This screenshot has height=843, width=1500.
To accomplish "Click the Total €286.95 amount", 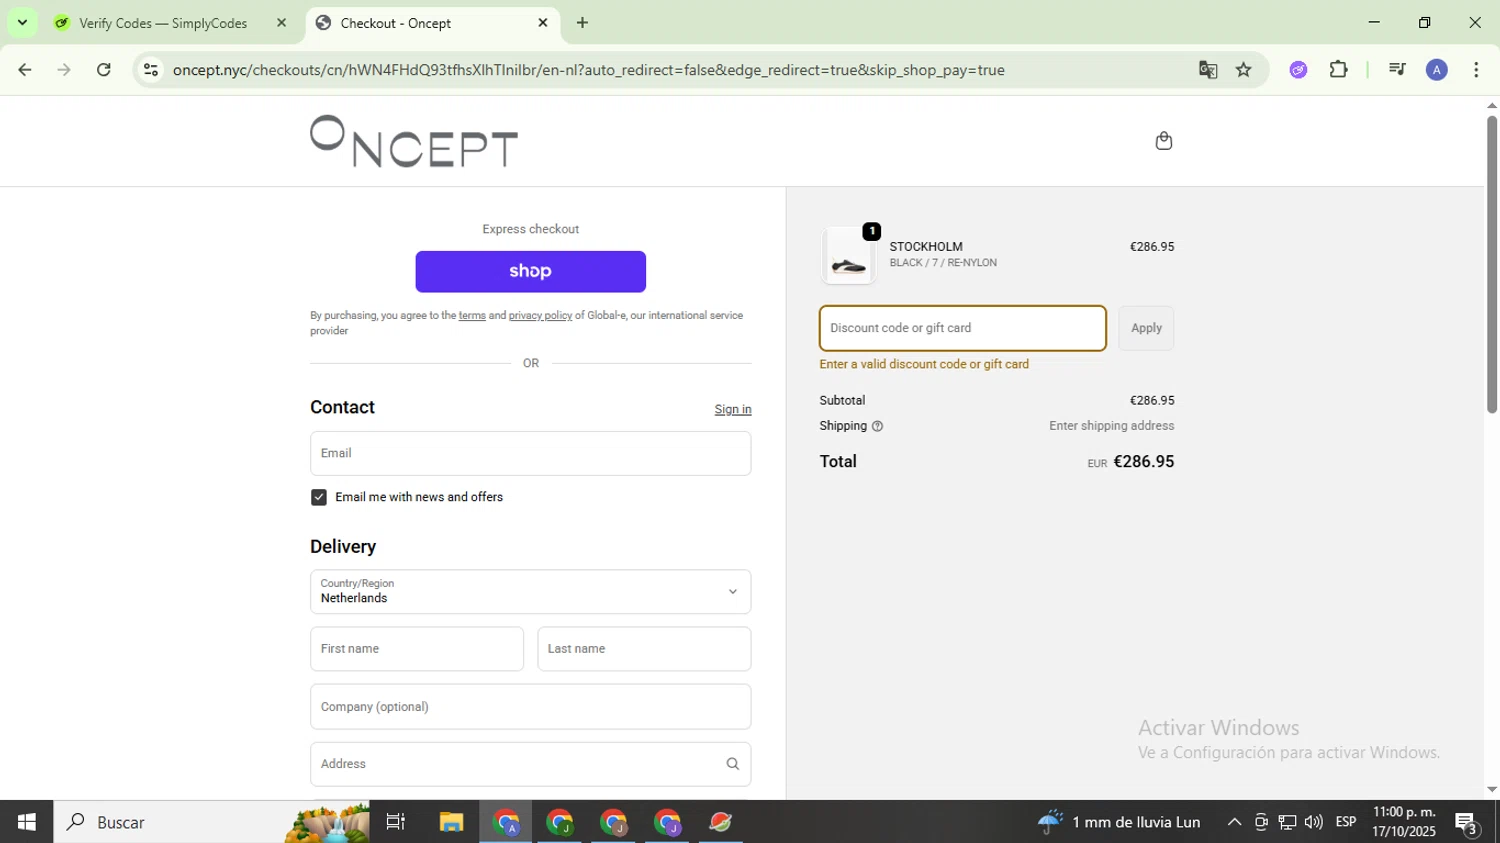I will pyautogui.click(x=1143, y=462).
